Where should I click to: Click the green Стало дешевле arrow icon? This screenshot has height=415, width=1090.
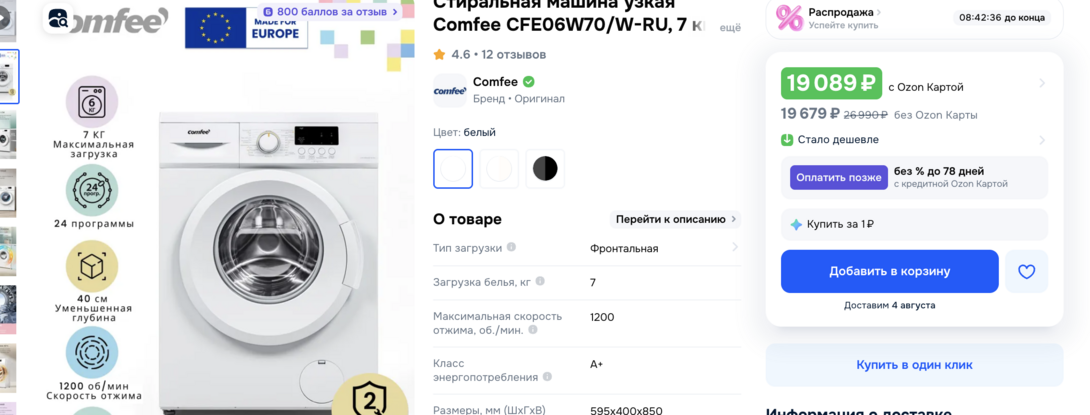coord(787,140)
